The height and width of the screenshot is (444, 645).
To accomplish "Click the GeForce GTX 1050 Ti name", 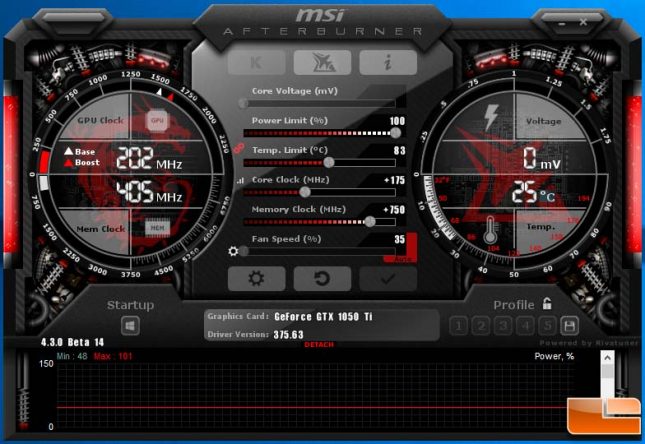I will click(x=323, y=317).
